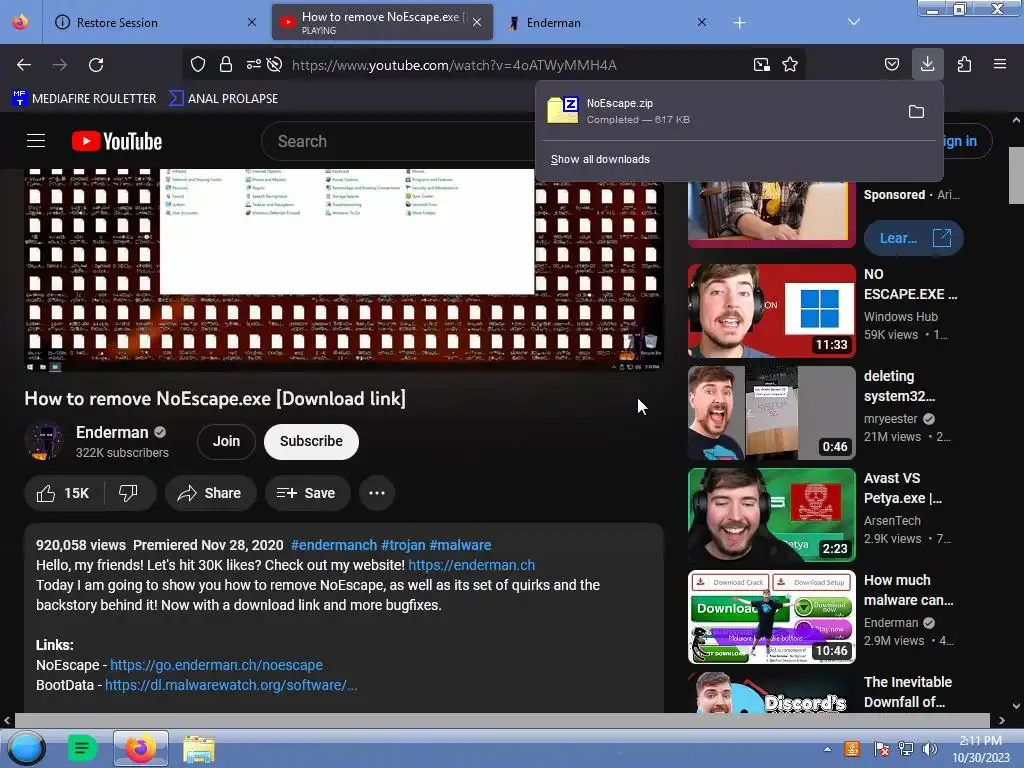This screenshot has height=768, width=1024.
Task: Open the go.enderman.ch/noescape link
Action: pyautogui.click(x=216, y=665)
